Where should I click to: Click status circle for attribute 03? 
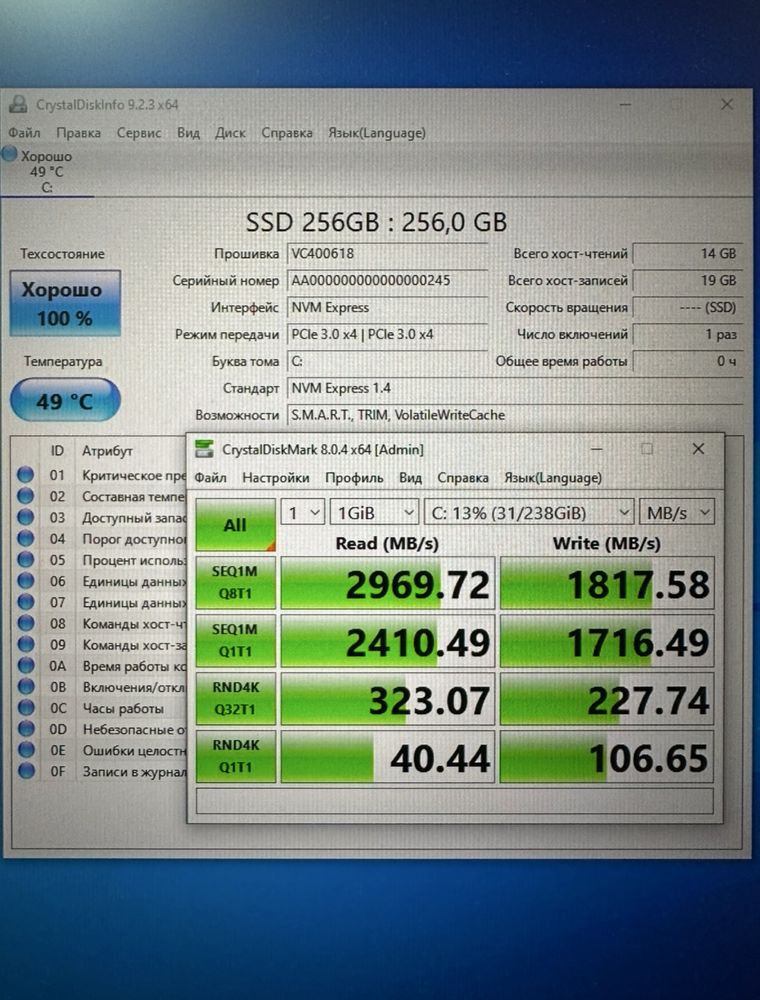(x=26, y=517)
